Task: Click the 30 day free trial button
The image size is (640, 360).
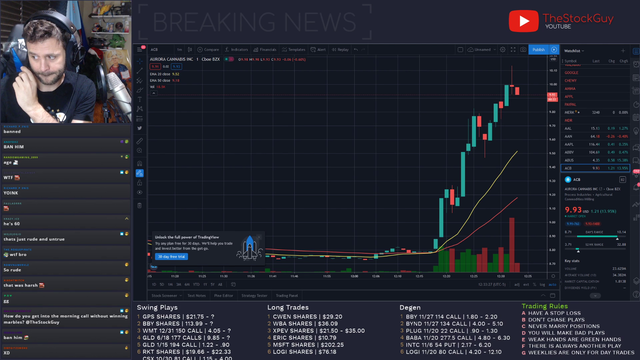Action: (x=171, y=257)
